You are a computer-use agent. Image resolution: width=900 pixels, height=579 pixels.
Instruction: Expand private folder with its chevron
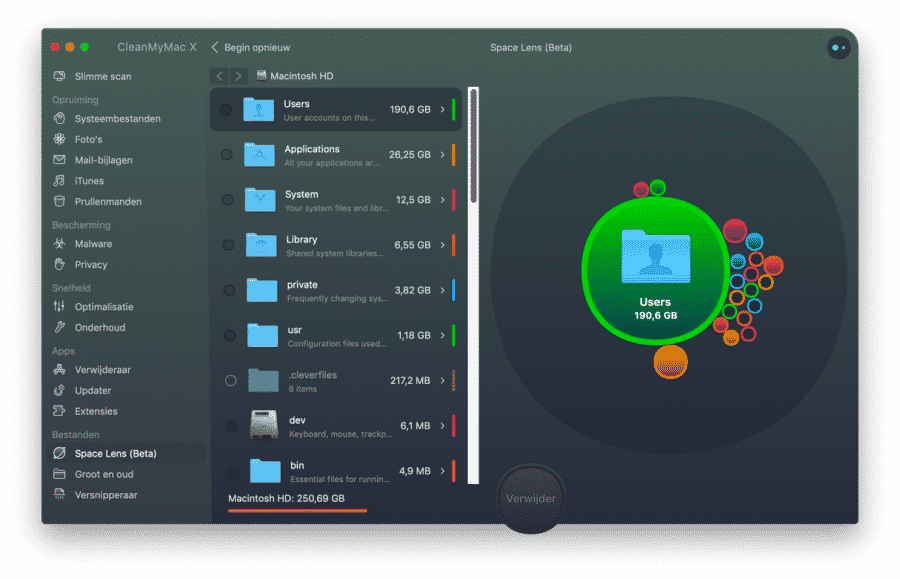coord(443,290)
